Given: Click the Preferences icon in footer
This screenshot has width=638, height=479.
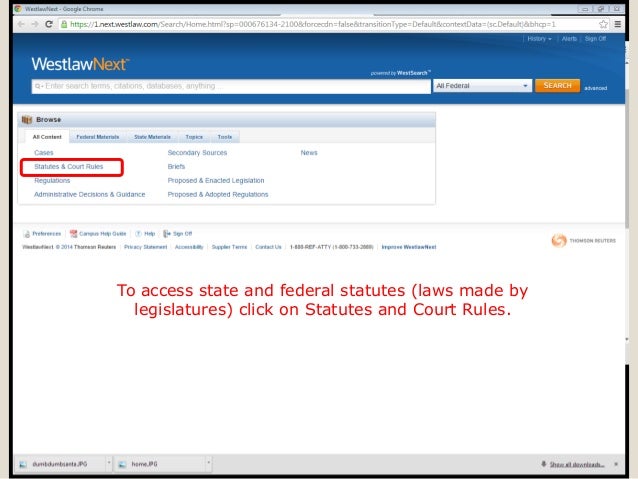Looking at the screenshot, I should click(27, 234).
